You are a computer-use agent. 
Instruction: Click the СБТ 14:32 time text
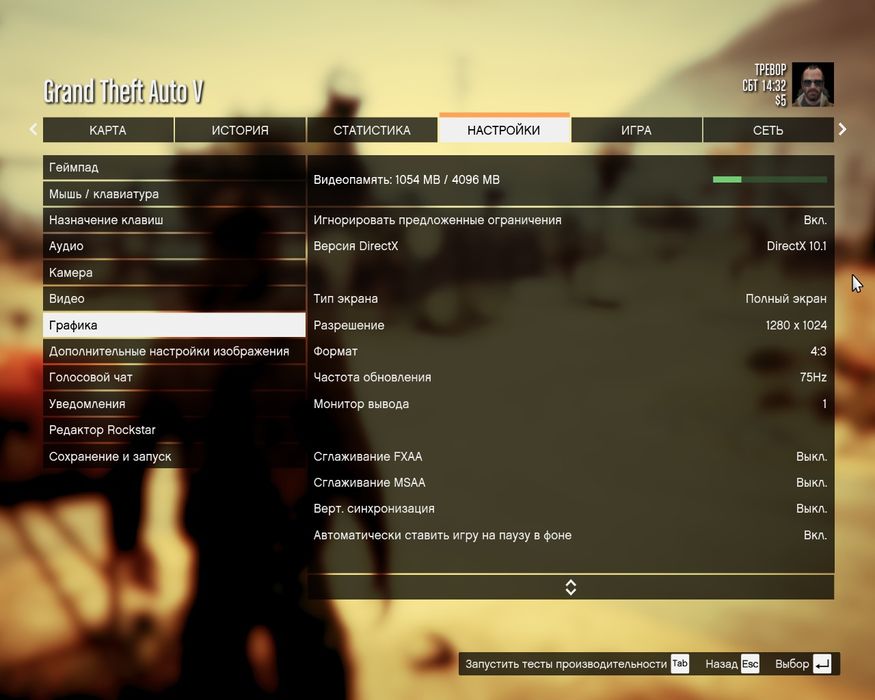[764, 85]
